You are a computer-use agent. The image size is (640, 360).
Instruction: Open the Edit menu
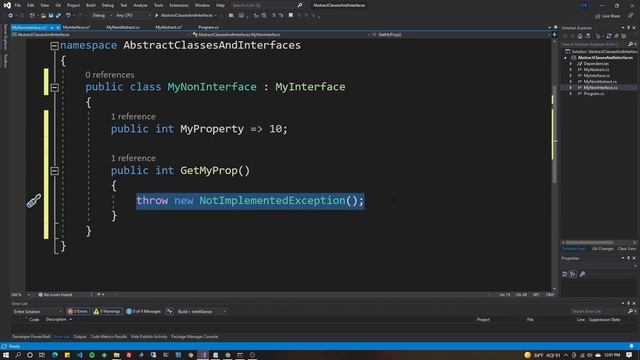31,5
